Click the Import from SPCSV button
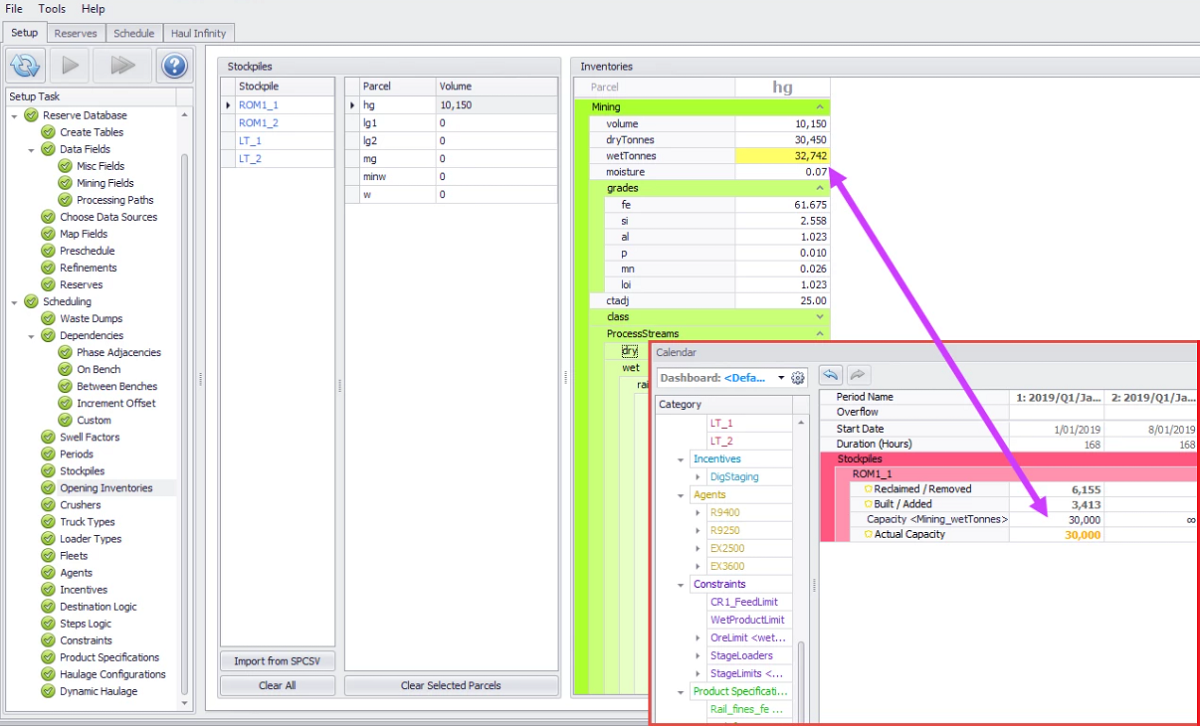 [277, 661]
